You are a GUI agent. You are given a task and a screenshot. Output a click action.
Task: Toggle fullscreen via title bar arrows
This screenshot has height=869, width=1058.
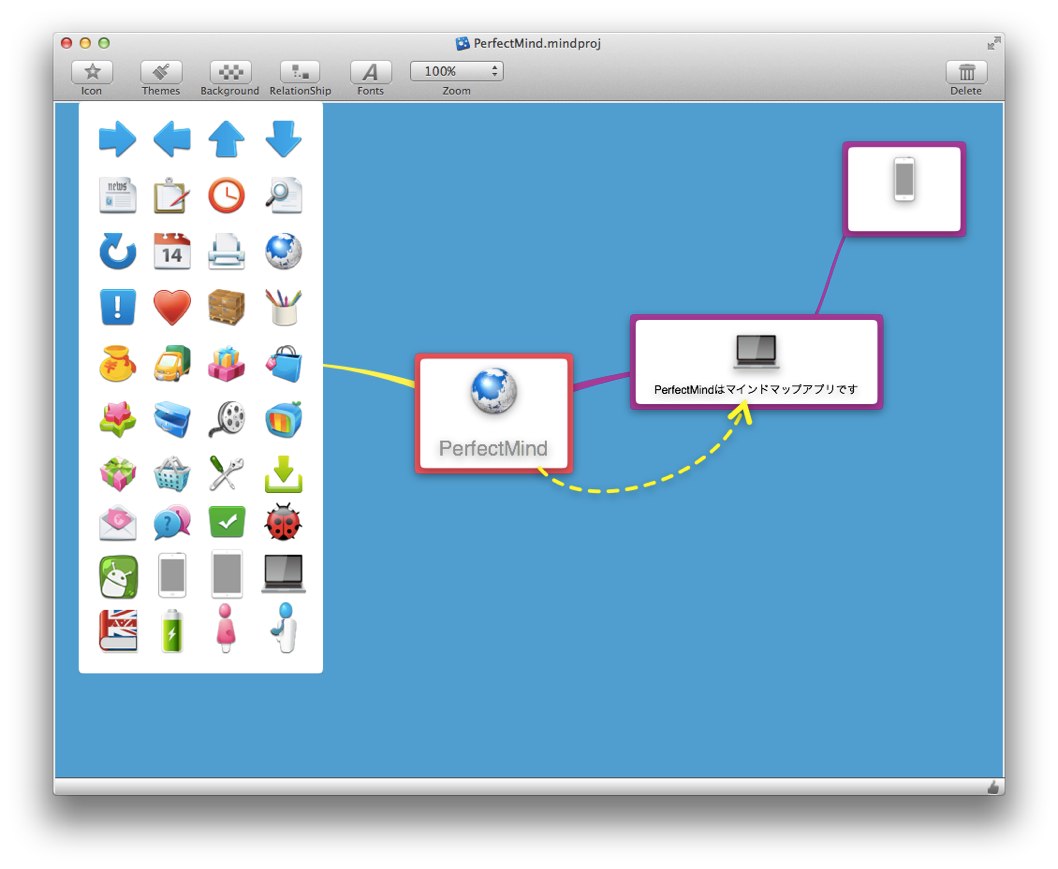(x=993, y=44)
